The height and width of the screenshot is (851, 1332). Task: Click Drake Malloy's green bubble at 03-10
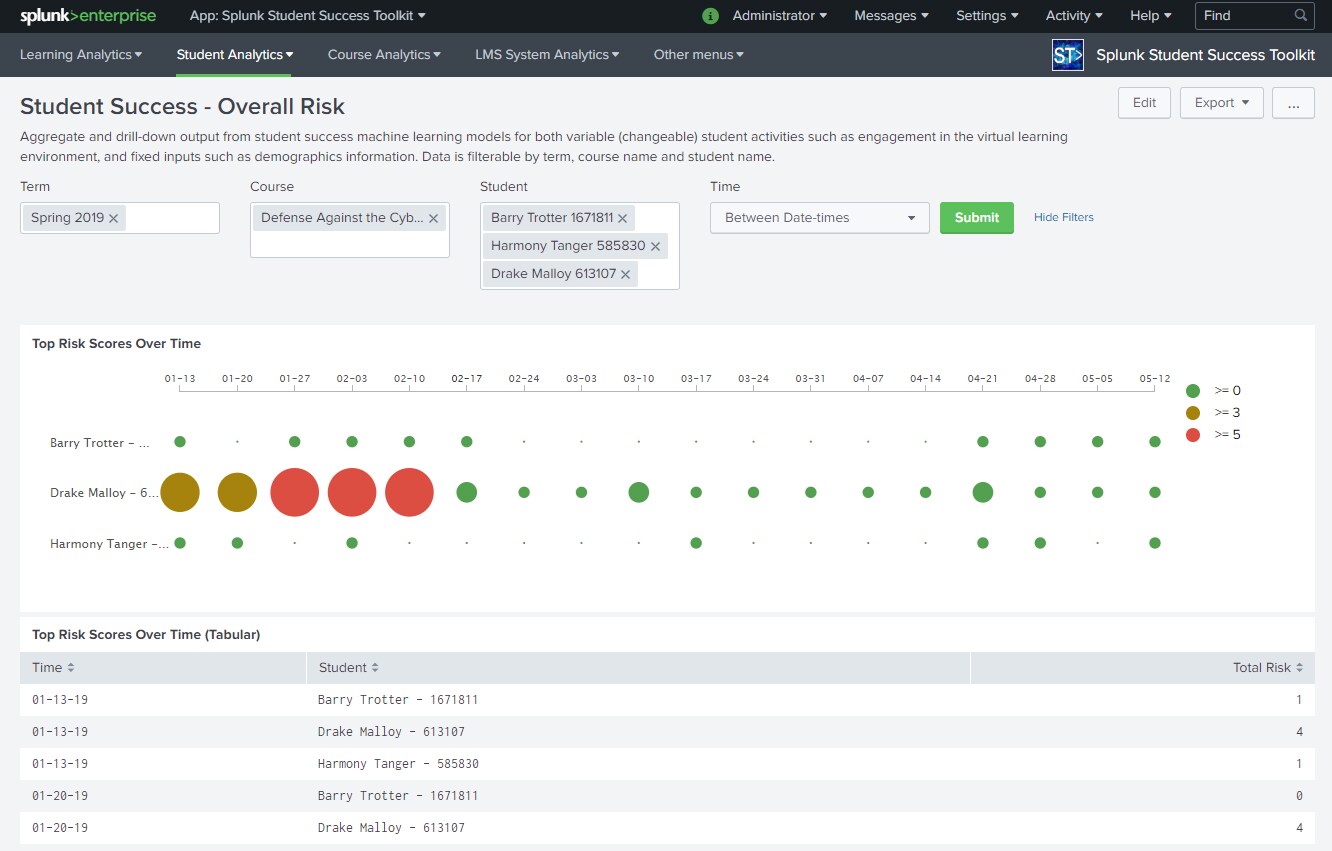coord(639,492)
